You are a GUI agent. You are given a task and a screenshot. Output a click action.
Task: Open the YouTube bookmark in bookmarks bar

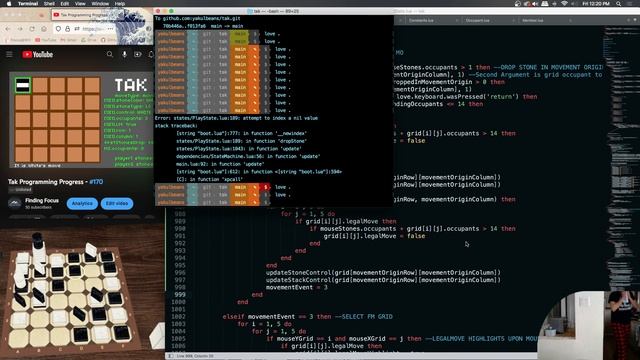[45, 40]
